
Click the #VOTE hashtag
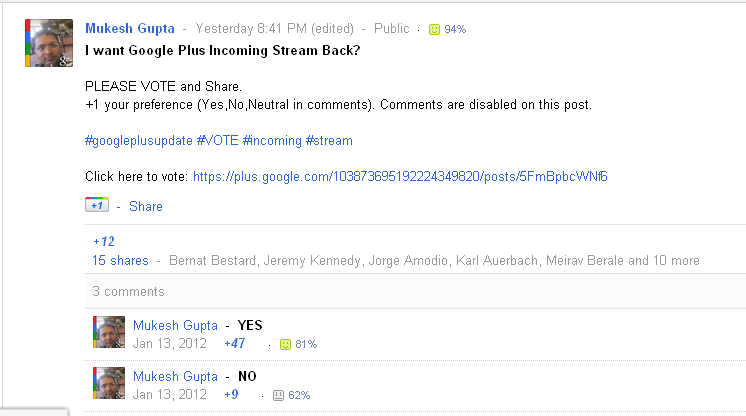[x=217, y=141]
